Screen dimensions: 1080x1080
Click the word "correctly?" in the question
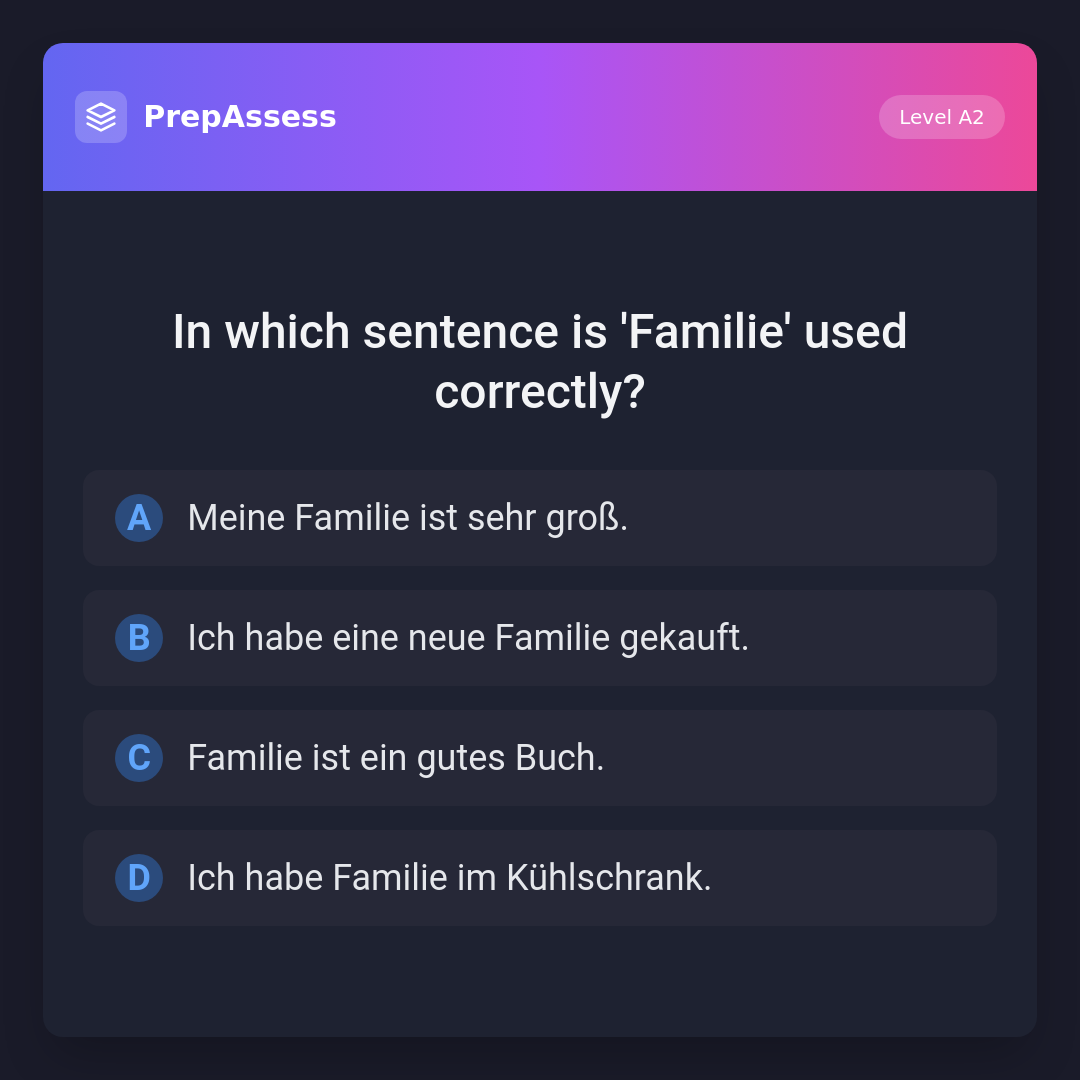coord(540,392)
